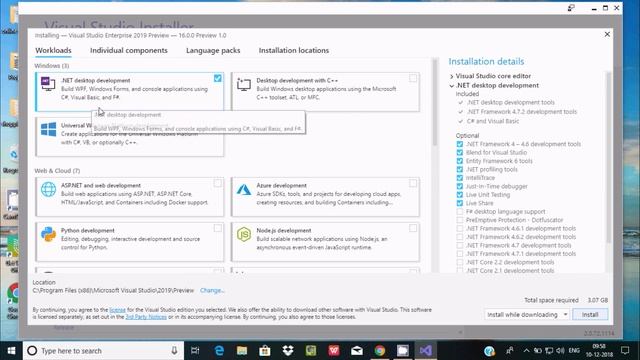Screen dimensions: 640x360
Task: Check the Azure development workload
Action: coord(413,183)
